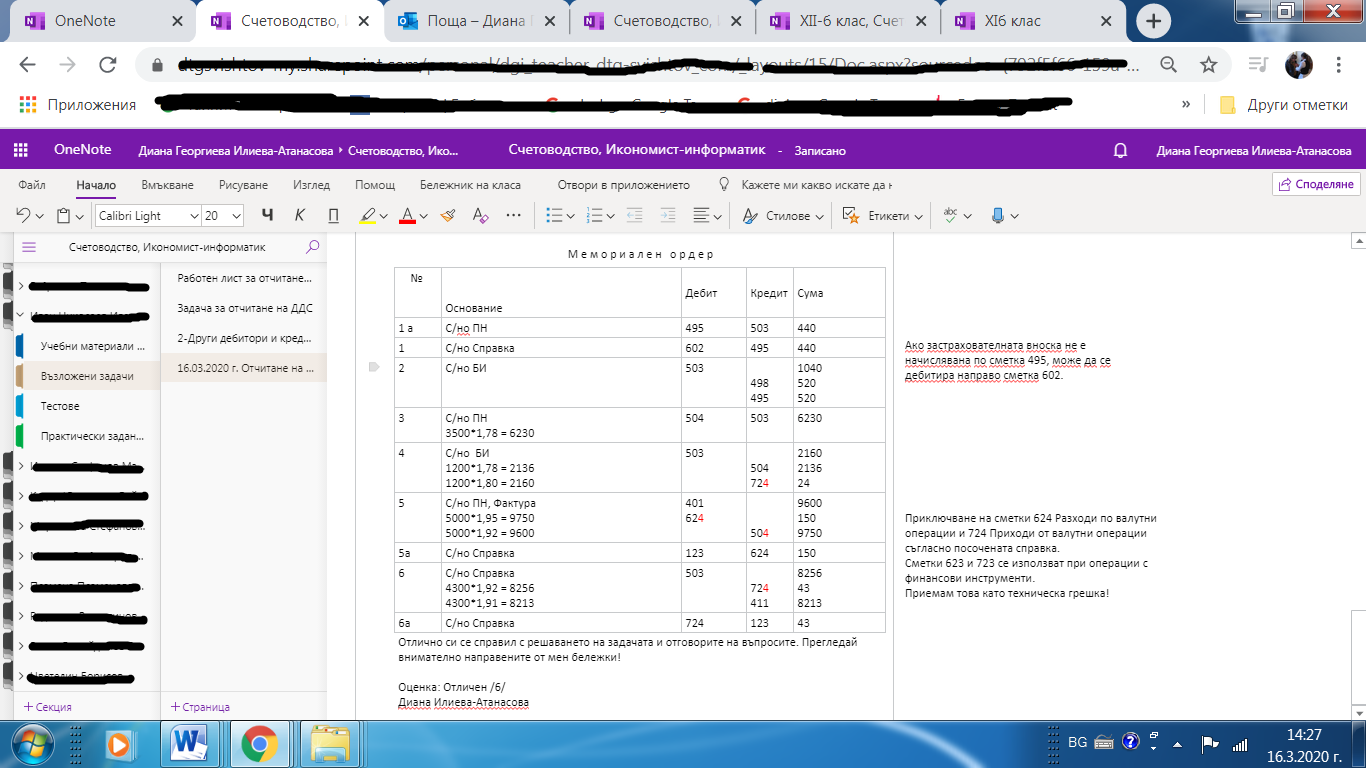Toggle underline formatting
This screenshot has height=768, width=1366.
(334, 215)
